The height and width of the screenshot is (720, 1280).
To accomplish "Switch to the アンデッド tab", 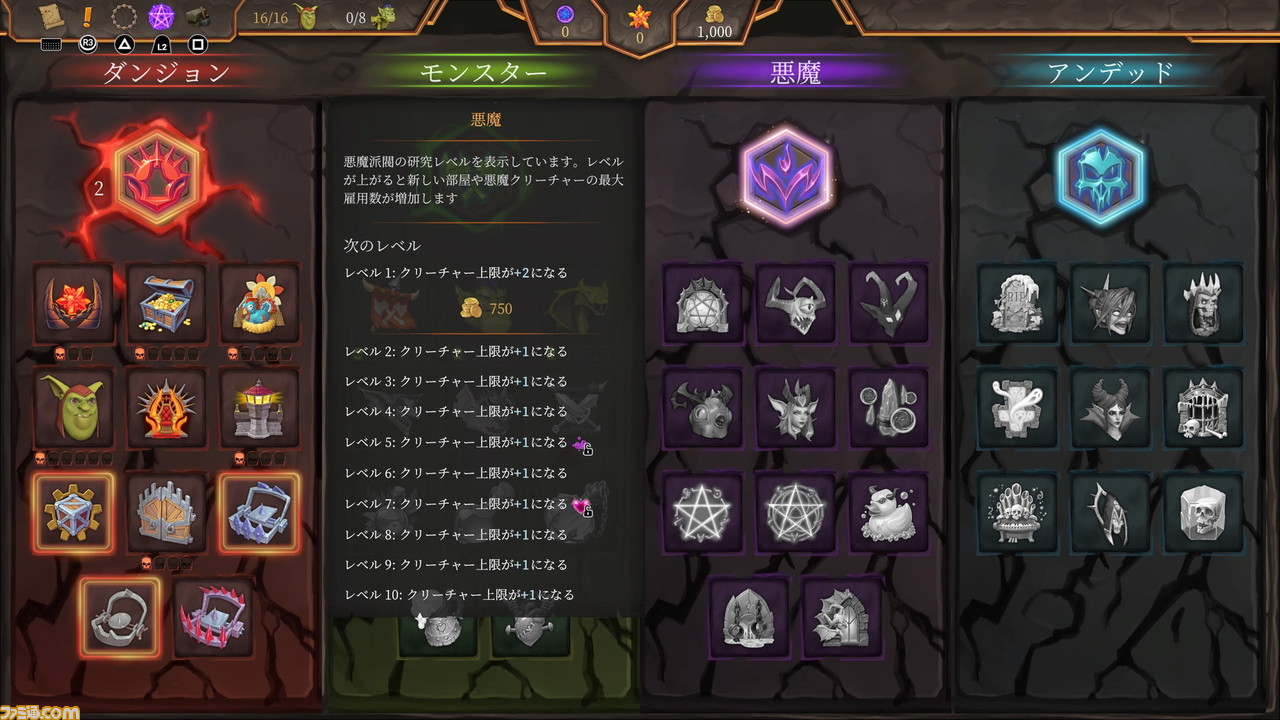I will pyautogui.click(x=1110, y=72).
